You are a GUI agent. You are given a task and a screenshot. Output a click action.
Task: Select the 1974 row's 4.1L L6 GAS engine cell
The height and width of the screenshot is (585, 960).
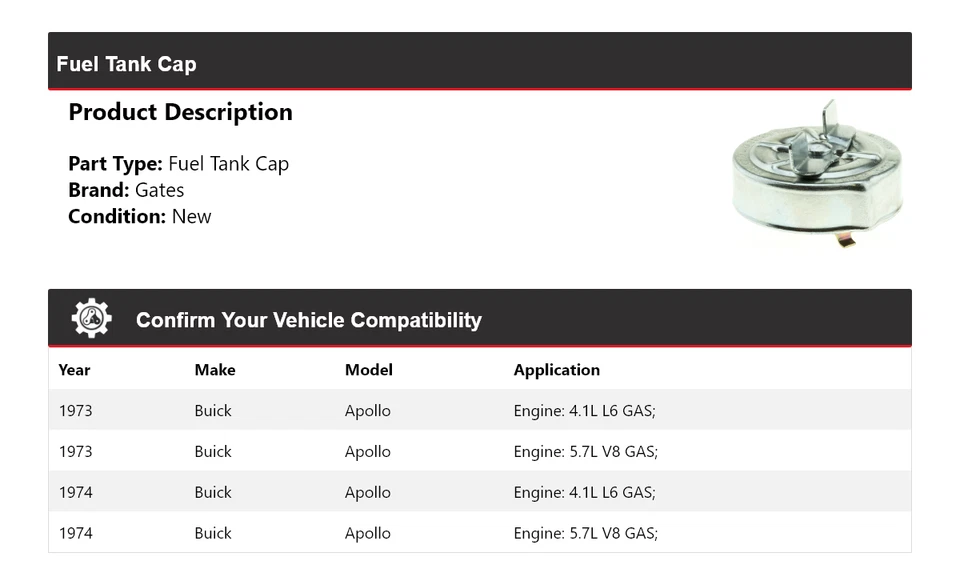[585, 493]
